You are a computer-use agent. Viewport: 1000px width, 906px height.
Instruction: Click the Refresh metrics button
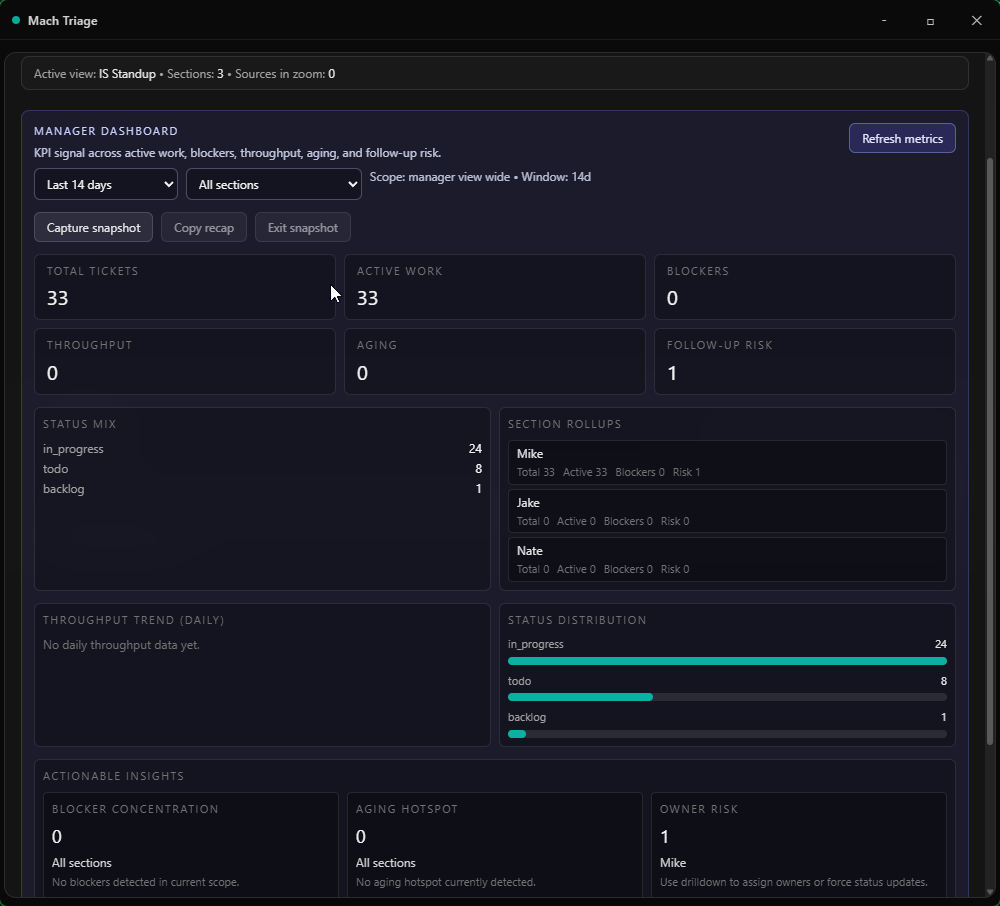pyautogui.click(x=902, y=138)
